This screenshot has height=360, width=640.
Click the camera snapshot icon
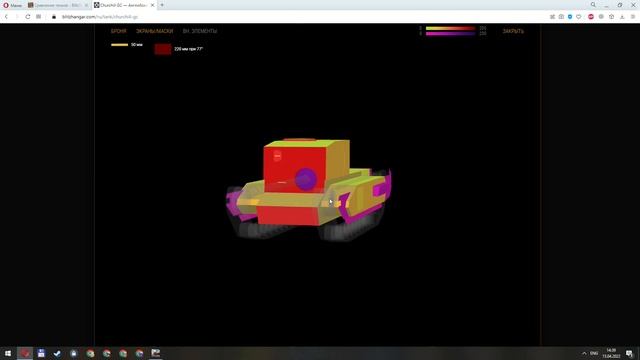(x=561, y=17)
